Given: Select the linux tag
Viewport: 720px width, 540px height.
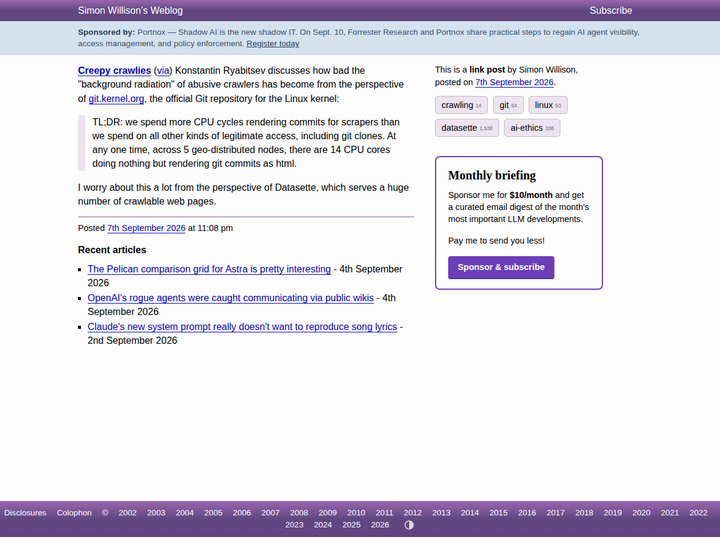Looking at the screenshot, I should (548, 105).
